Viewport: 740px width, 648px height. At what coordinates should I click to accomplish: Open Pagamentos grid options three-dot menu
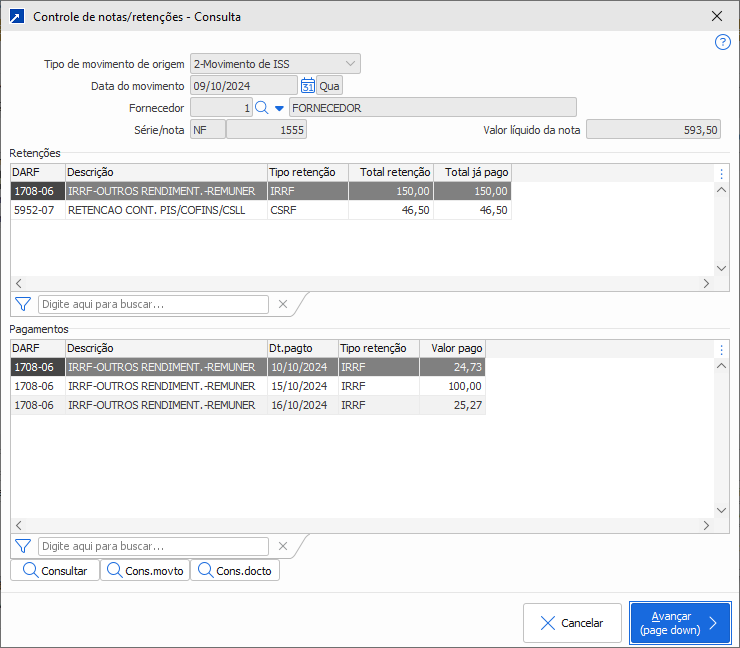722,350
